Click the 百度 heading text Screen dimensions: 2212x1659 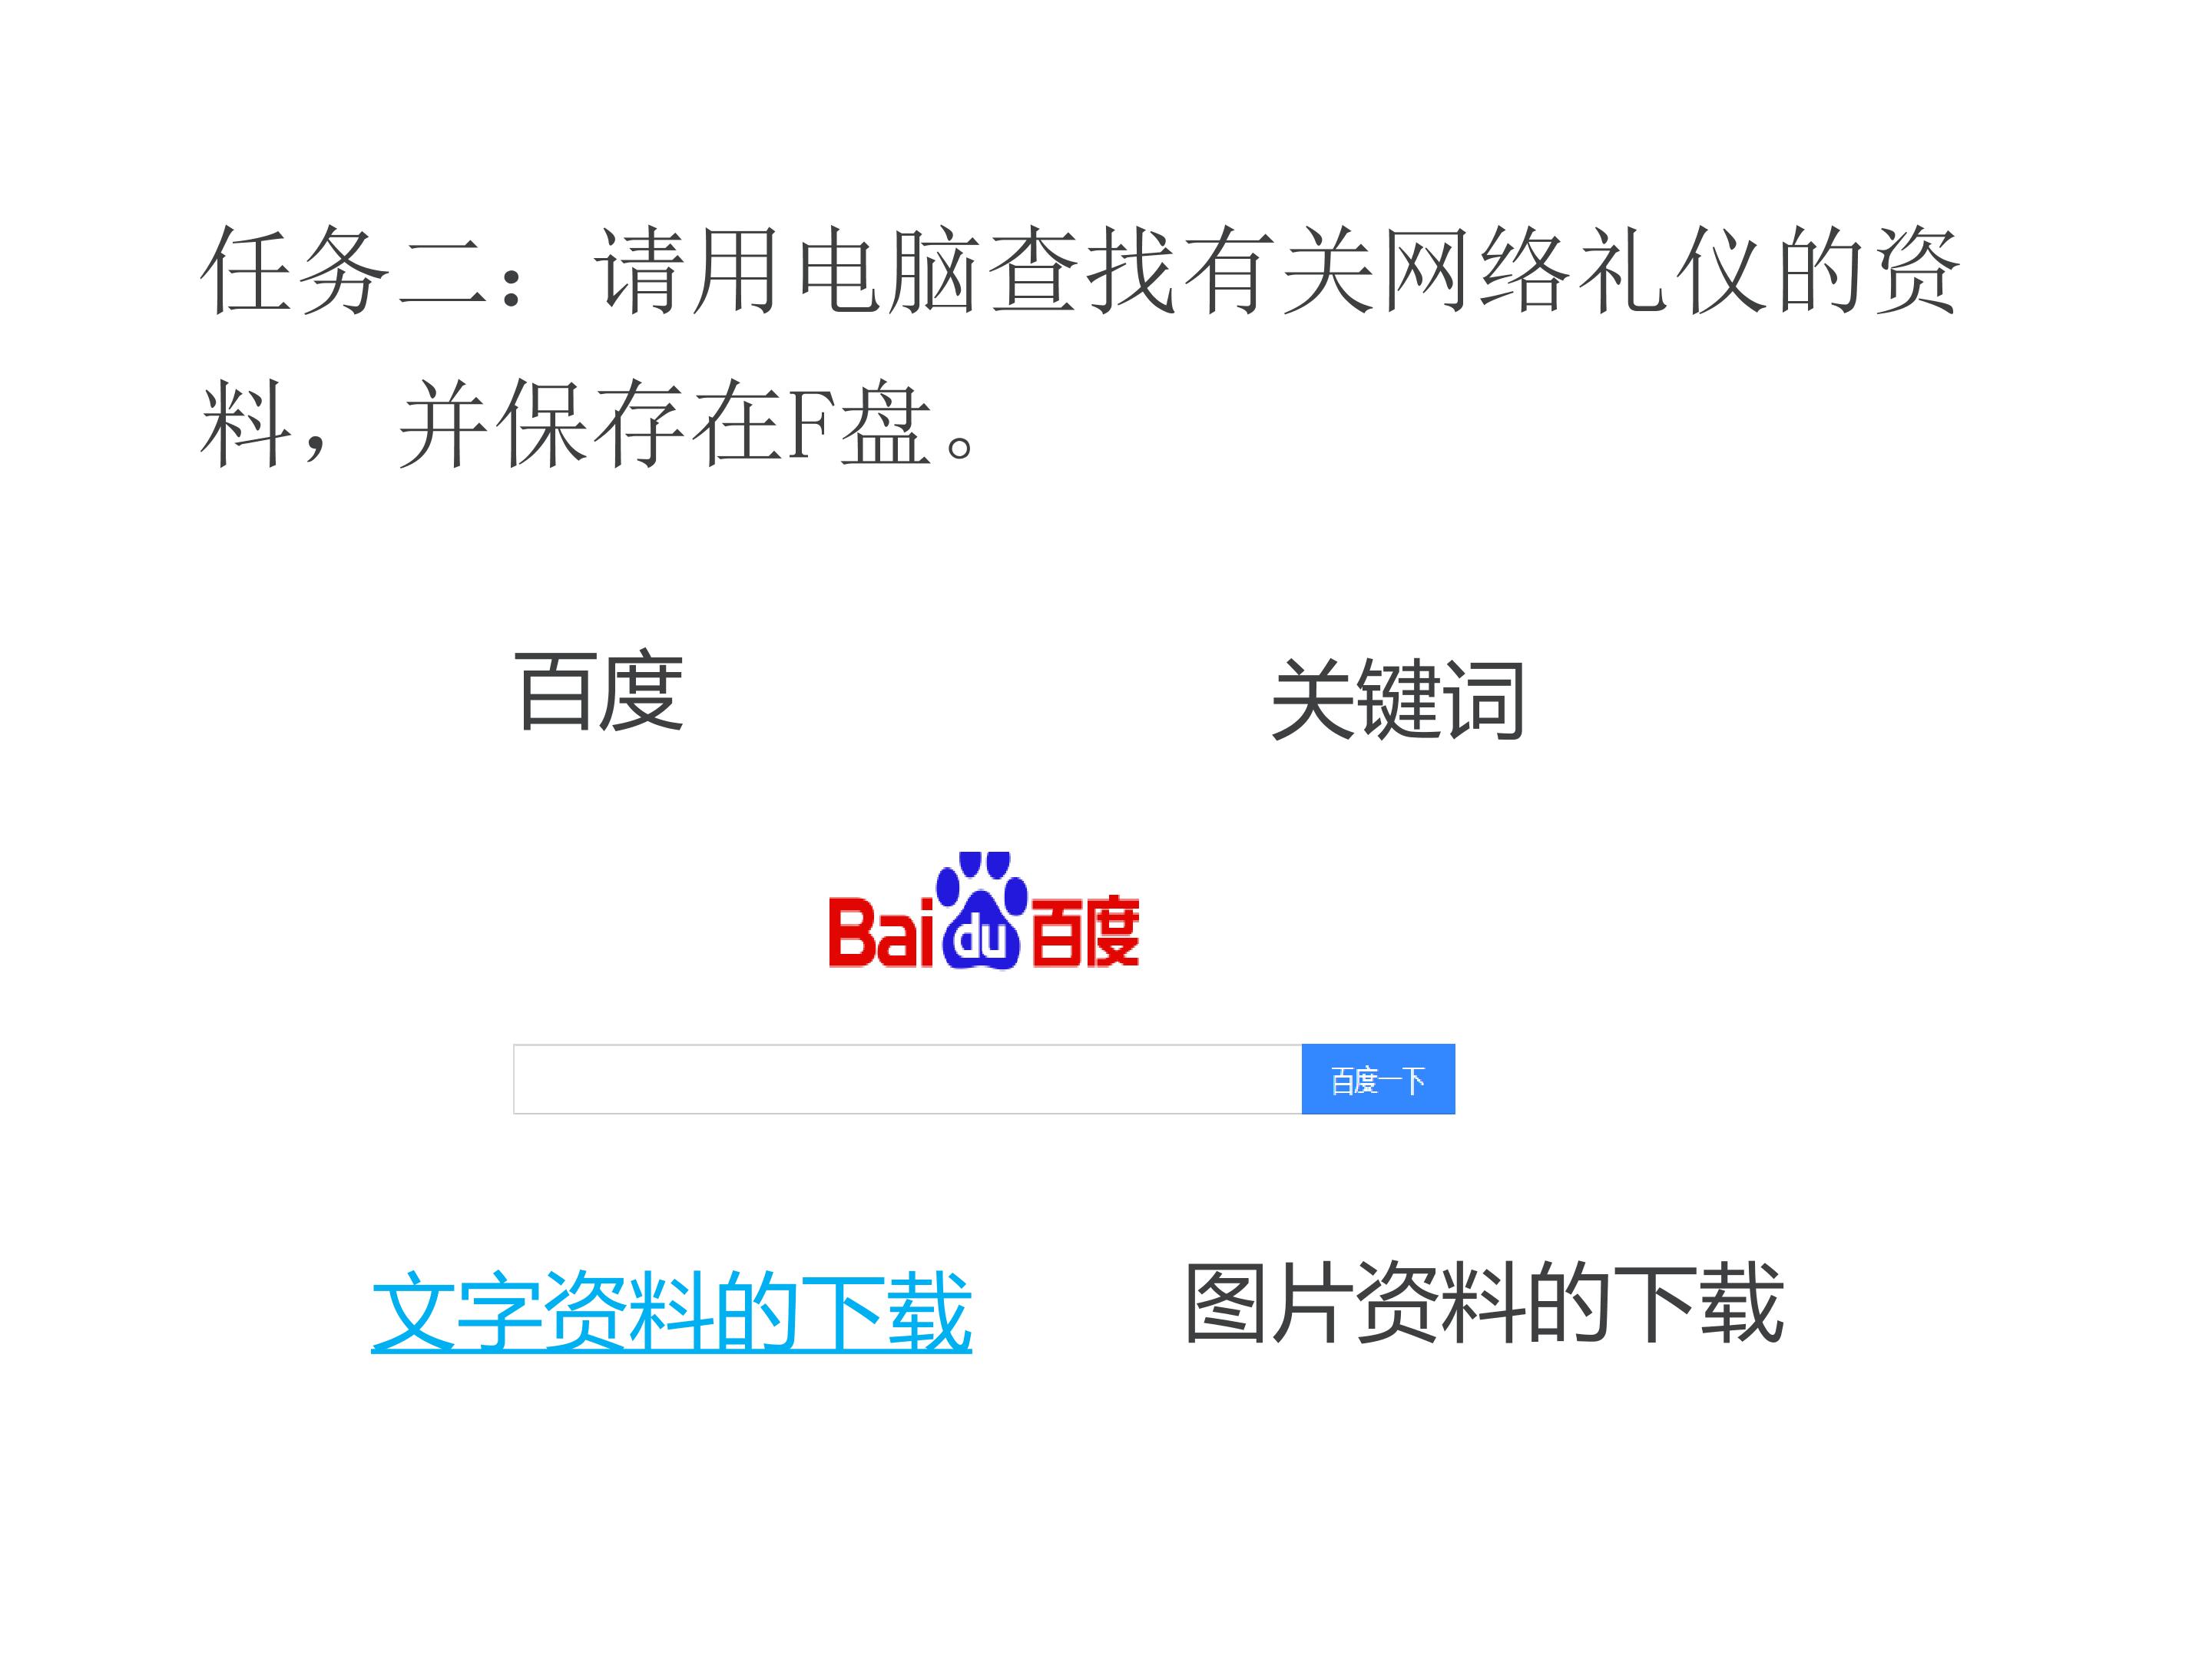pos(599,691)
